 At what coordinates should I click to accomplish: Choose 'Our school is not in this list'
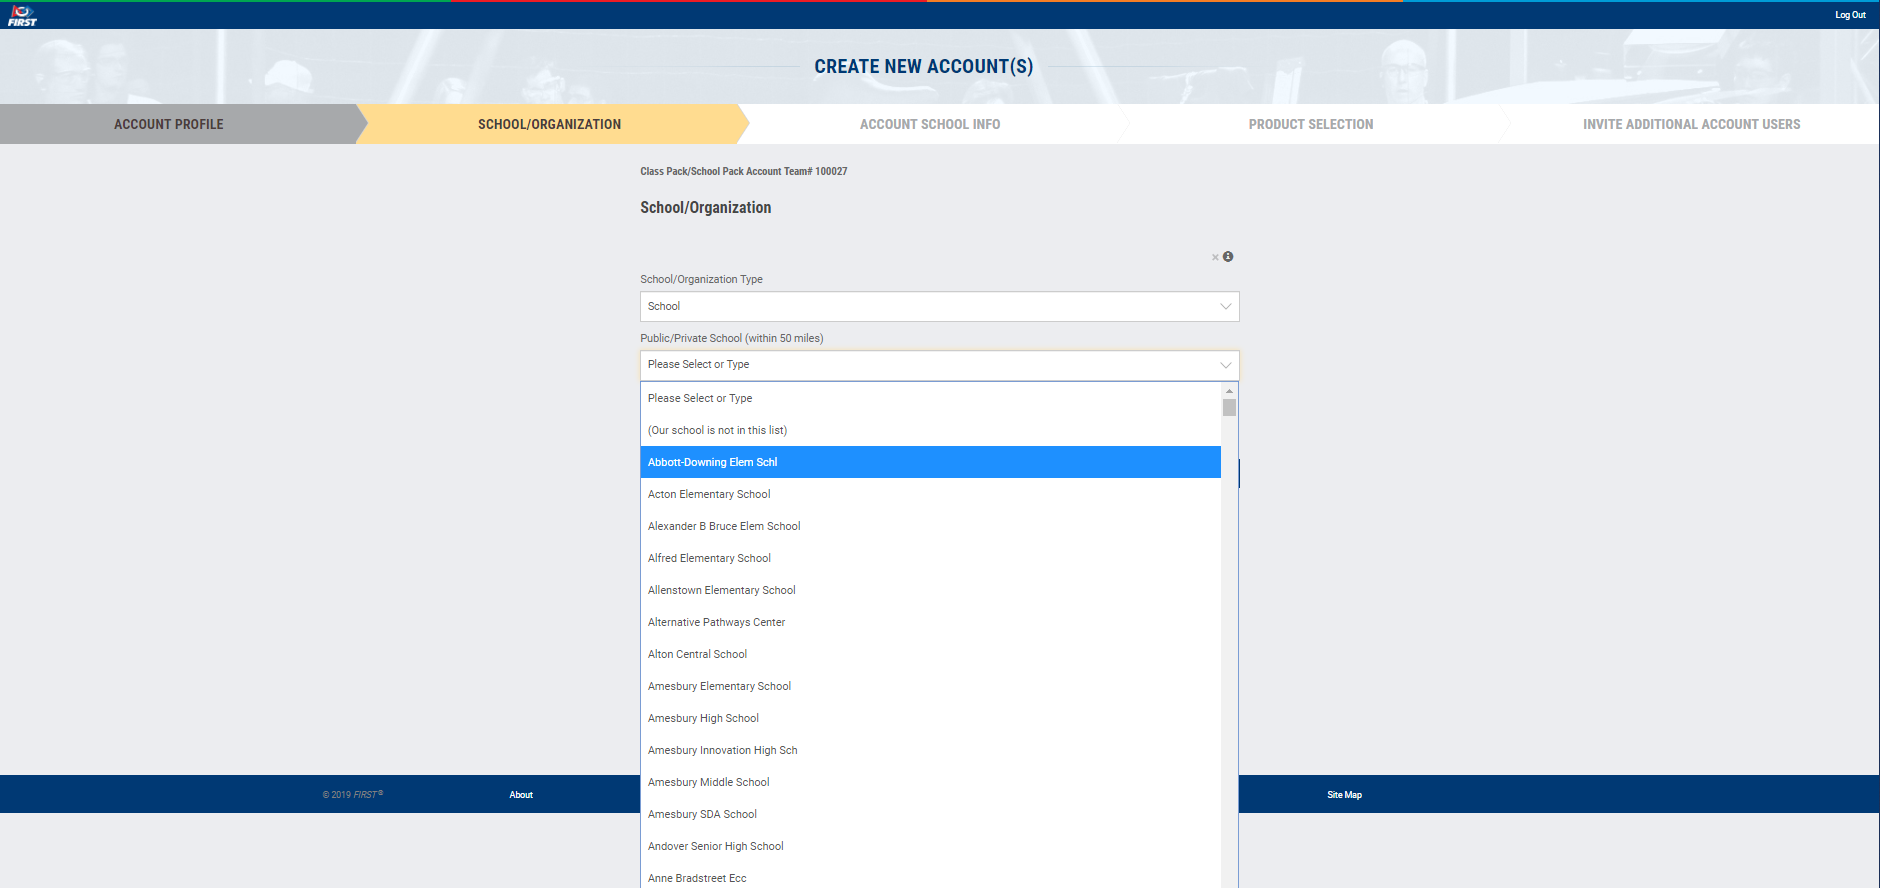click(x=717, y=430)
